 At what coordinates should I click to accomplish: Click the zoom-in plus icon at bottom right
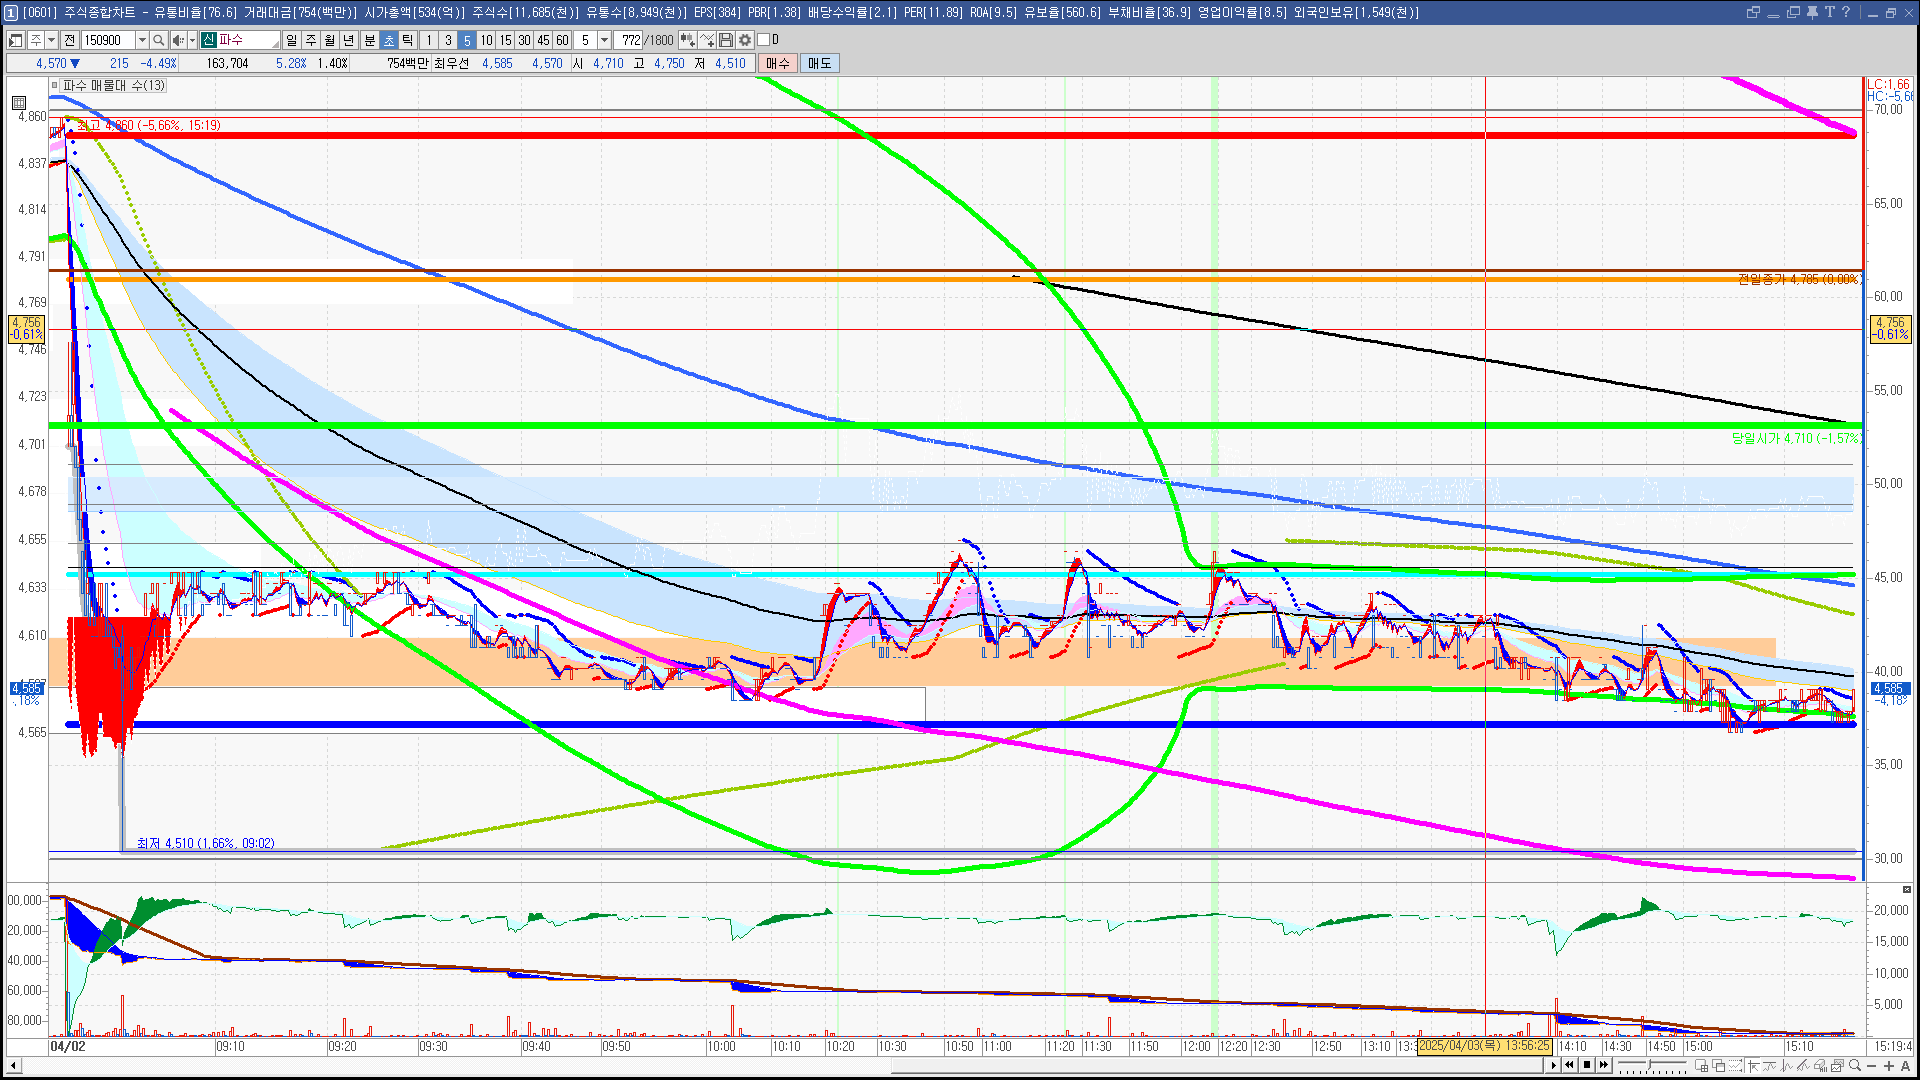coord(1889,1066)
